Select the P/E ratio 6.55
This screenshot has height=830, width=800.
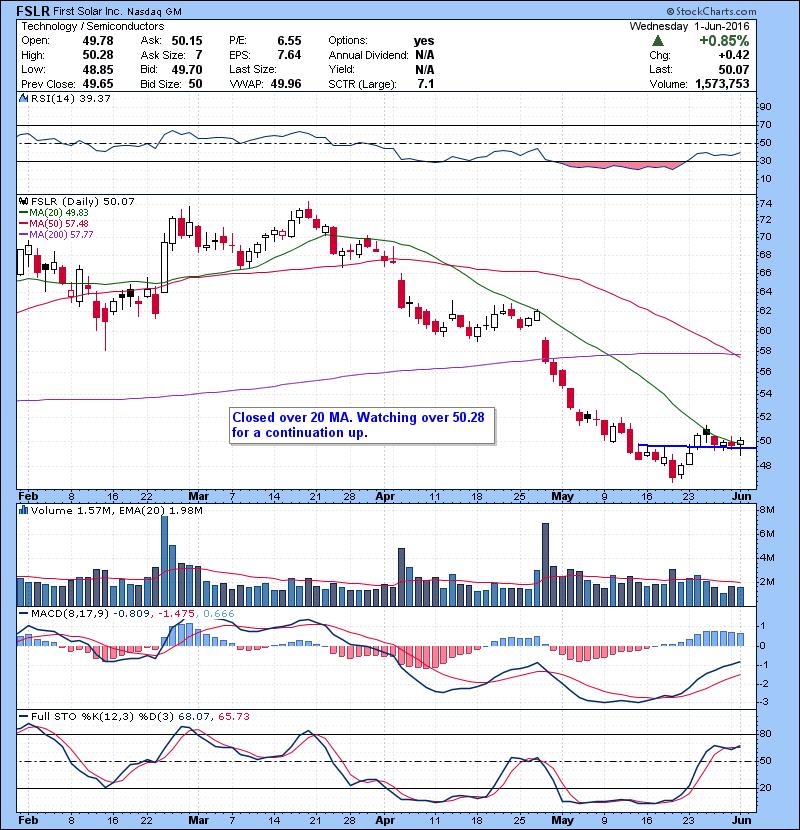(x=289, y=41)
